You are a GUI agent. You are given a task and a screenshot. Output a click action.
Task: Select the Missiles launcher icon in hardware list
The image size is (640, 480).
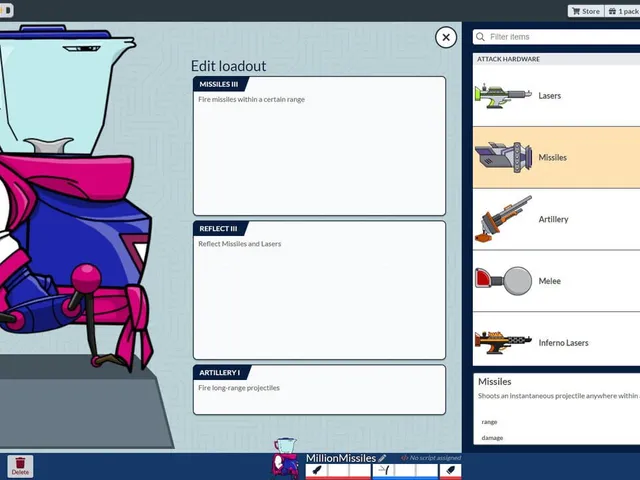tap(504, 158)
